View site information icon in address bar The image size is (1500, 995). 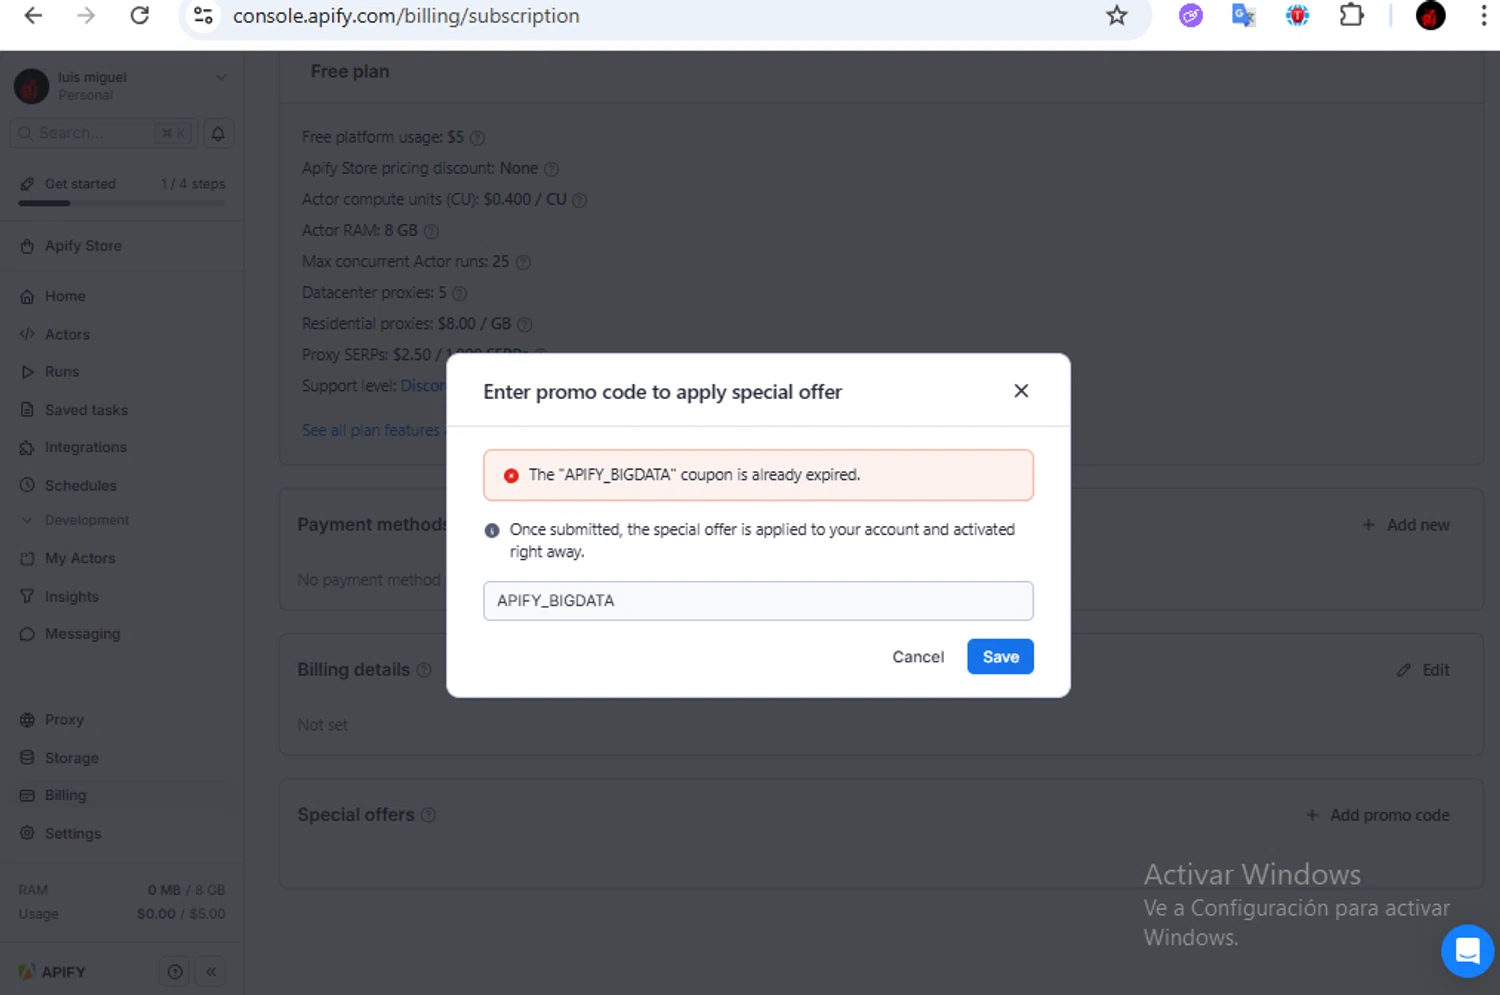(x=204, y=16)
